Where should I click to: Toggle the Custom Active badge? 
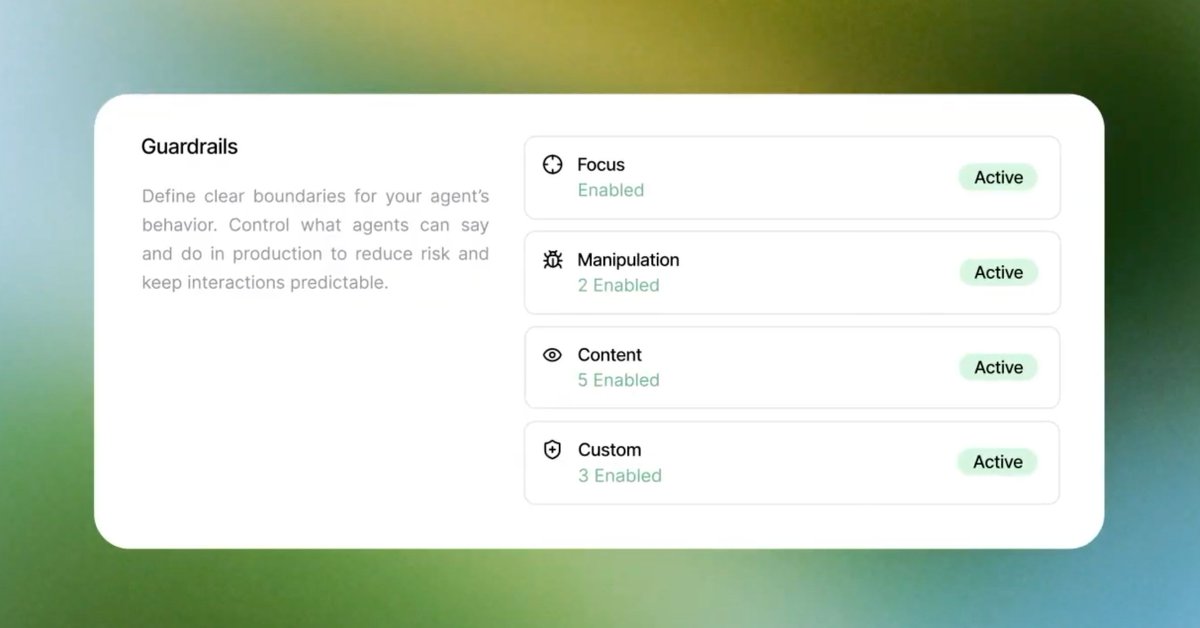tap(998, 462)
